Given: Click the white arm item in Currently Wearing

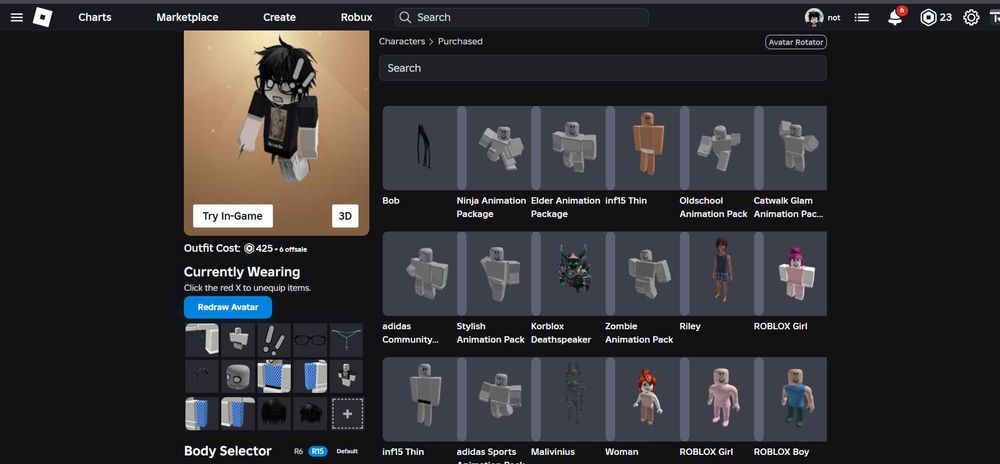Looking at the screenshot, I should pyautogui.click(x=202, y=340).
